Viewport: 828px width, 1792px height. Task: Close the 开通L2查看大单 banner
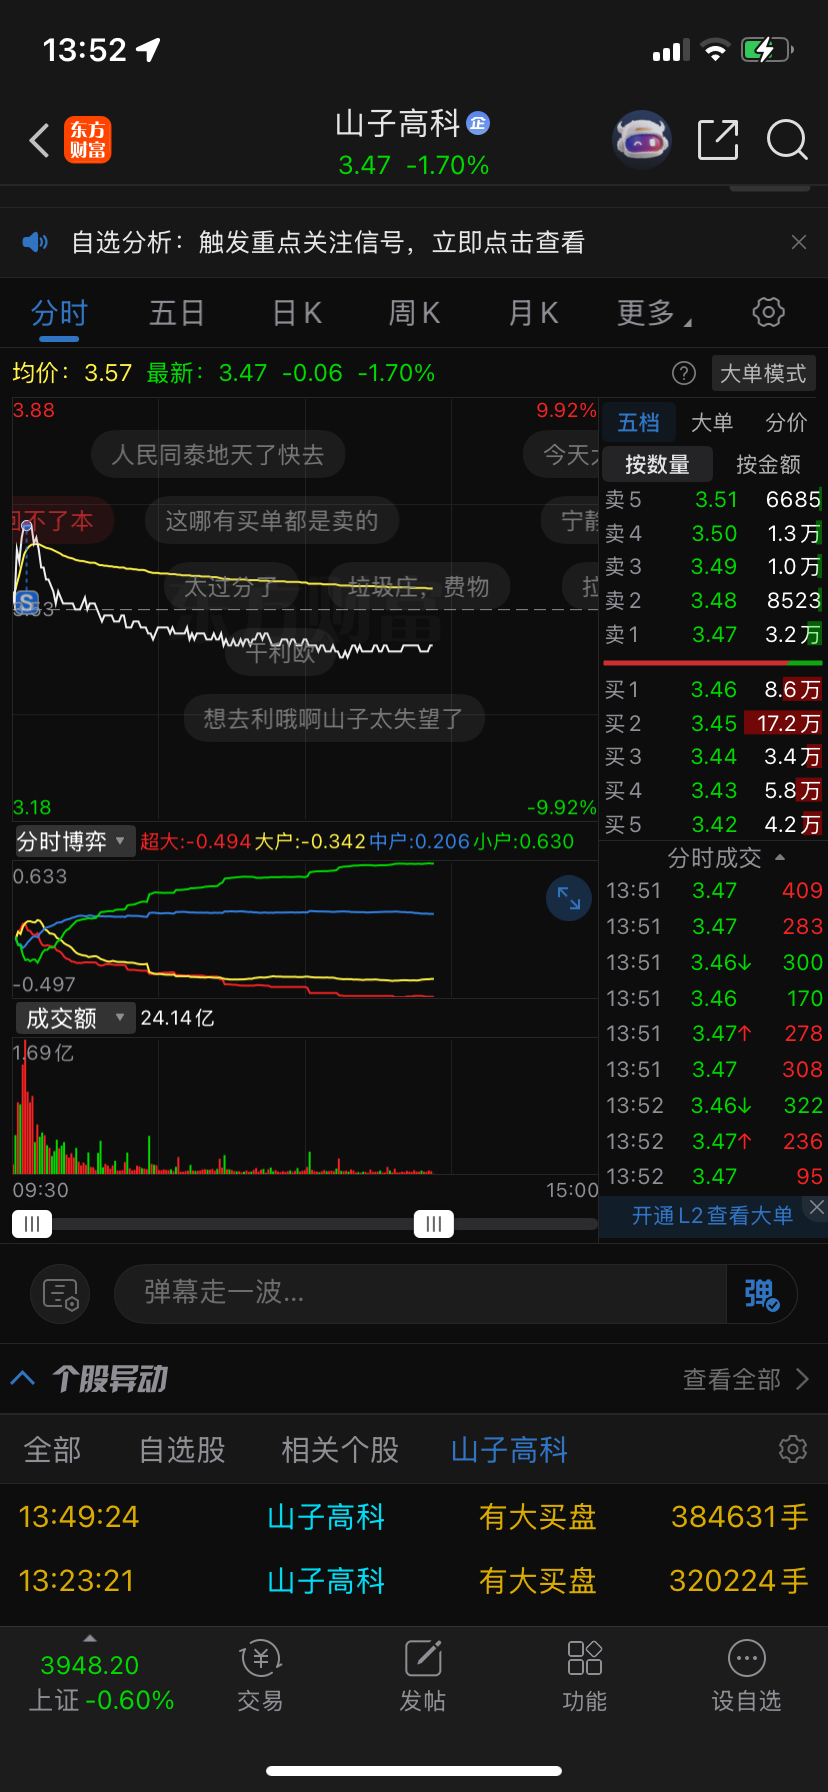coord(817,1207)
